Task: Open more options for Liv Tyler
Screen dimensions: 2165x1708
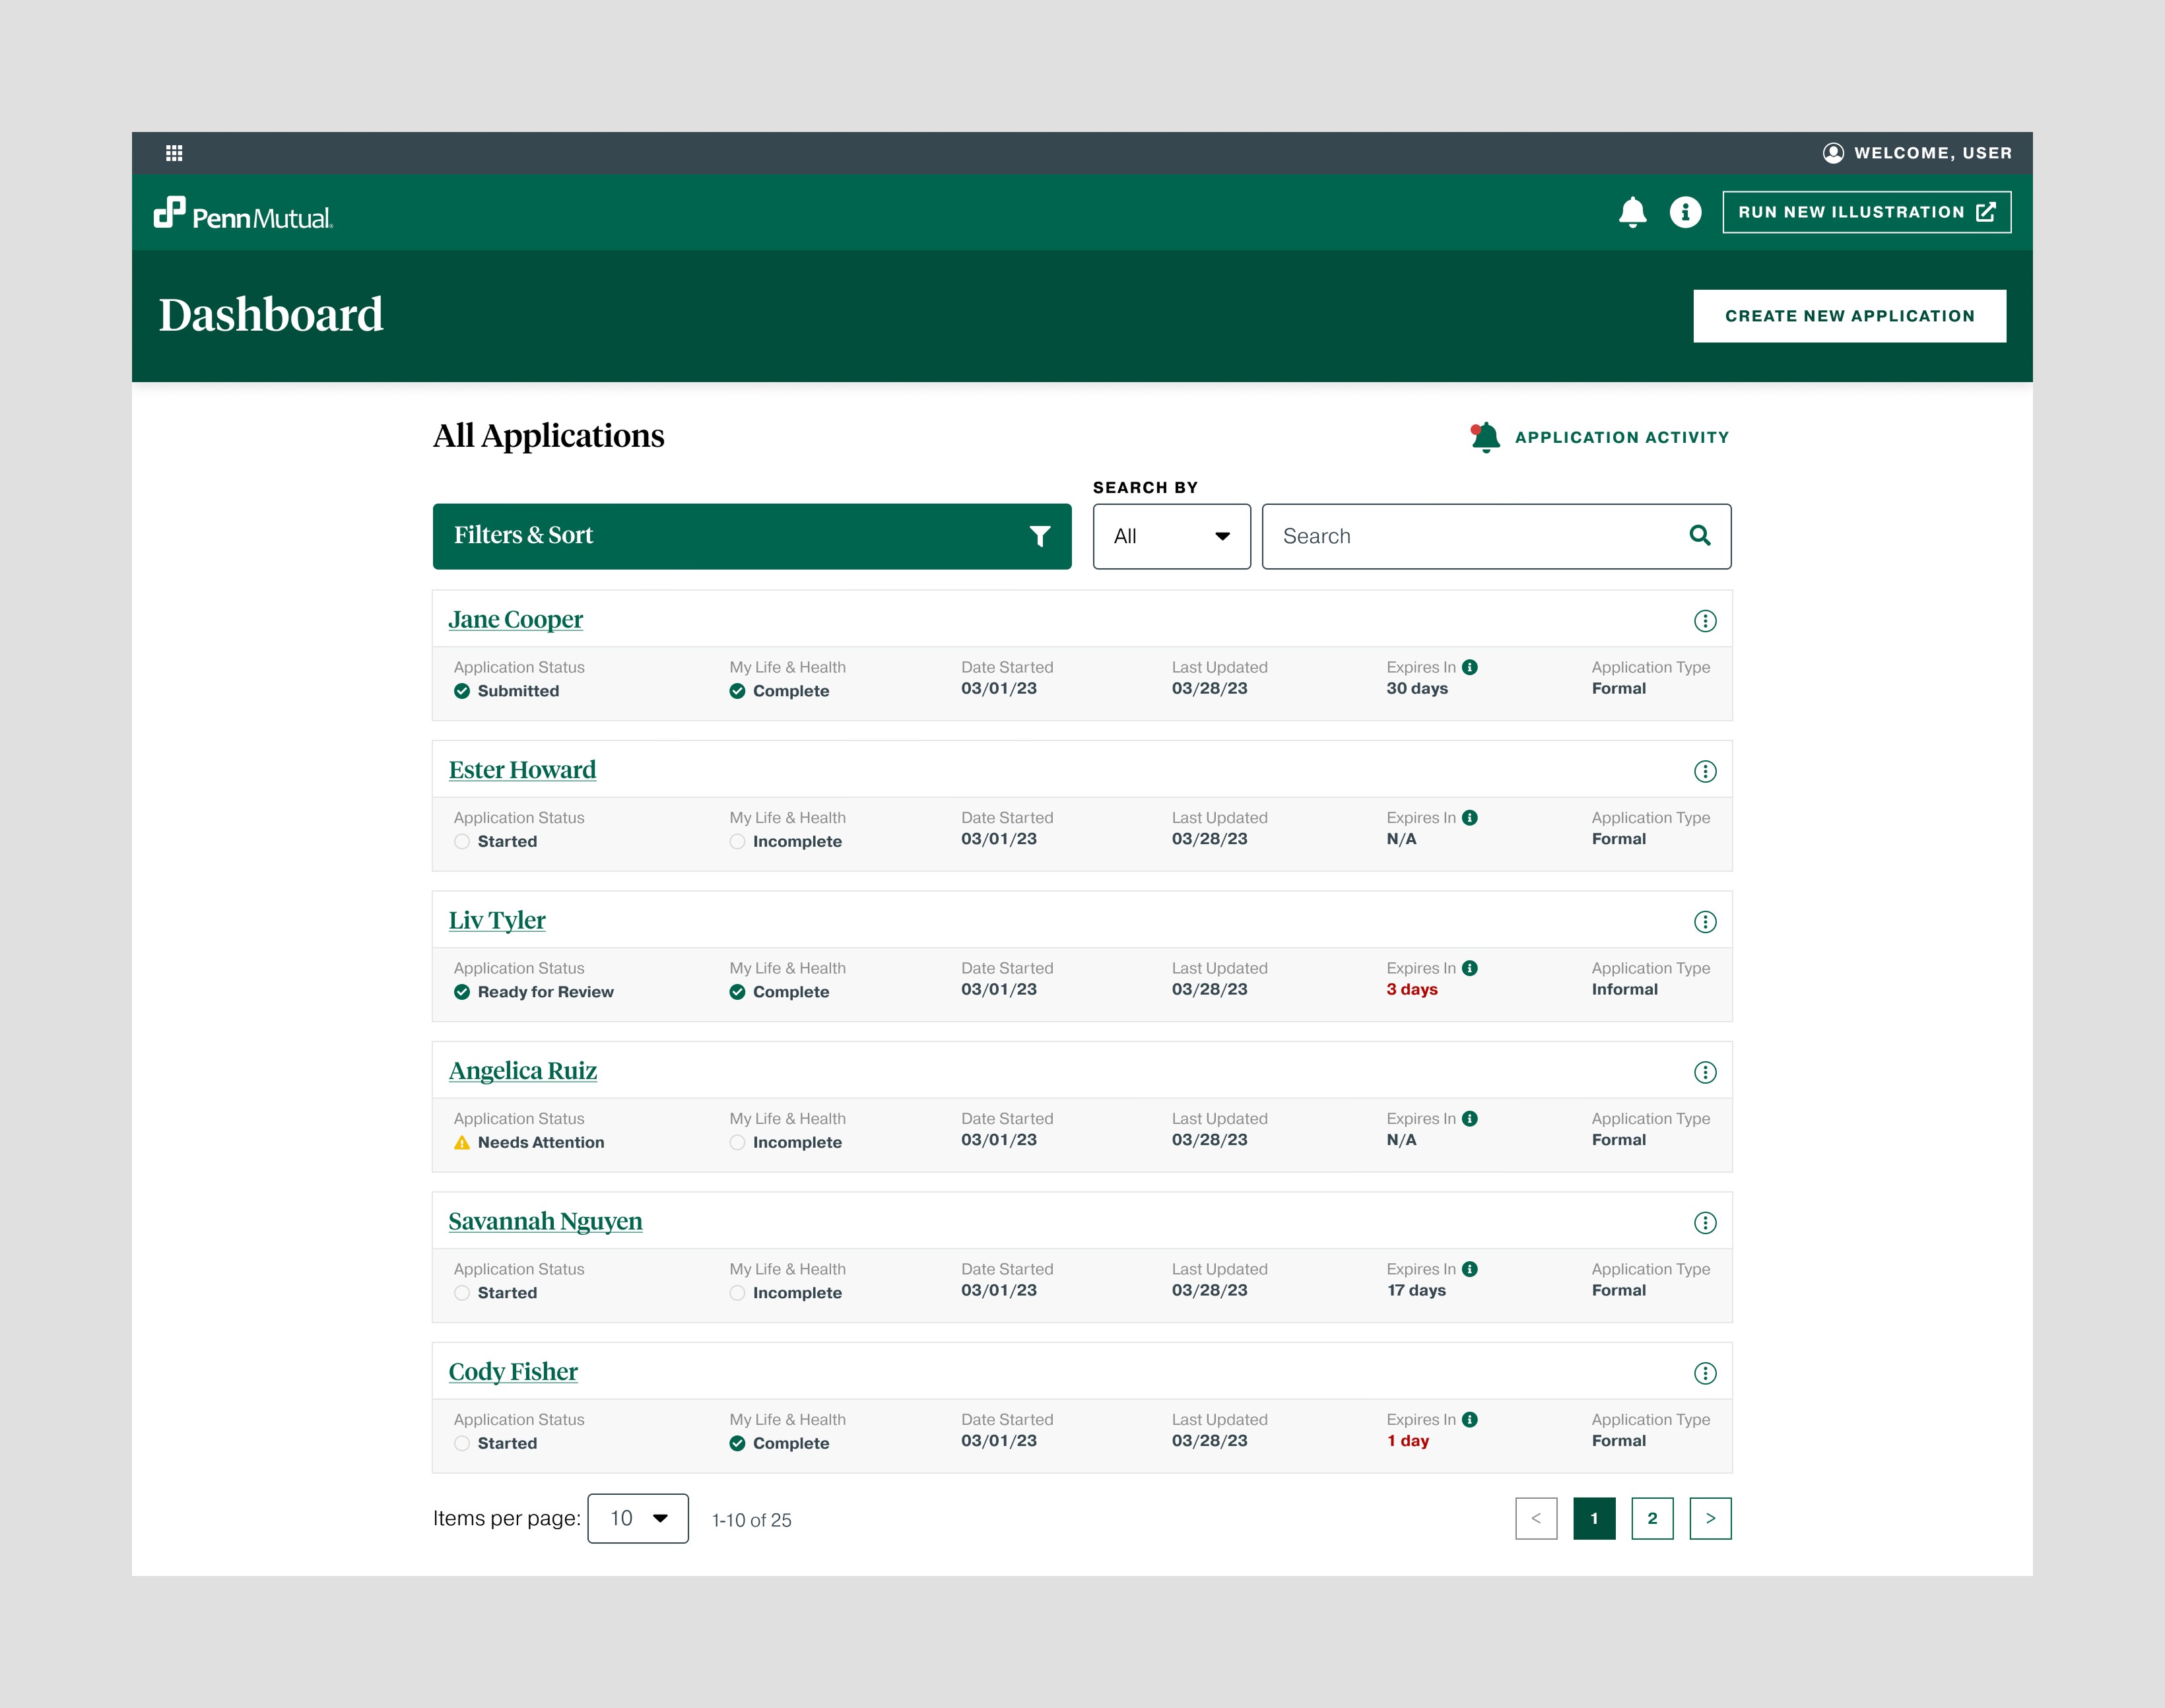Action: [1705, 922]
